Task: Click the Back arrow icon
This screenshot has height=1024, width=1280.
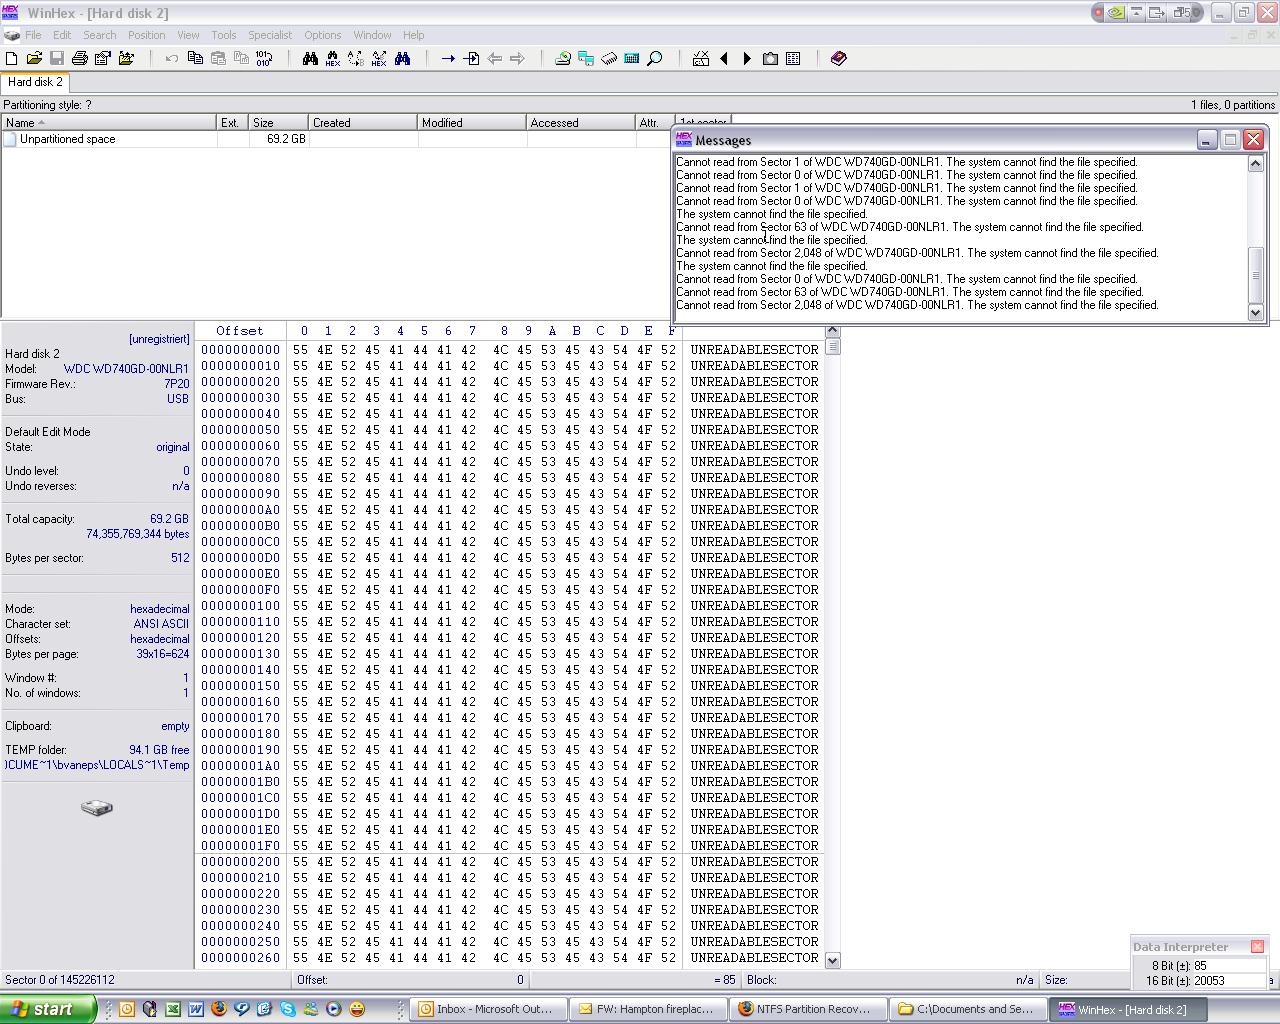Action: [494, 59]
